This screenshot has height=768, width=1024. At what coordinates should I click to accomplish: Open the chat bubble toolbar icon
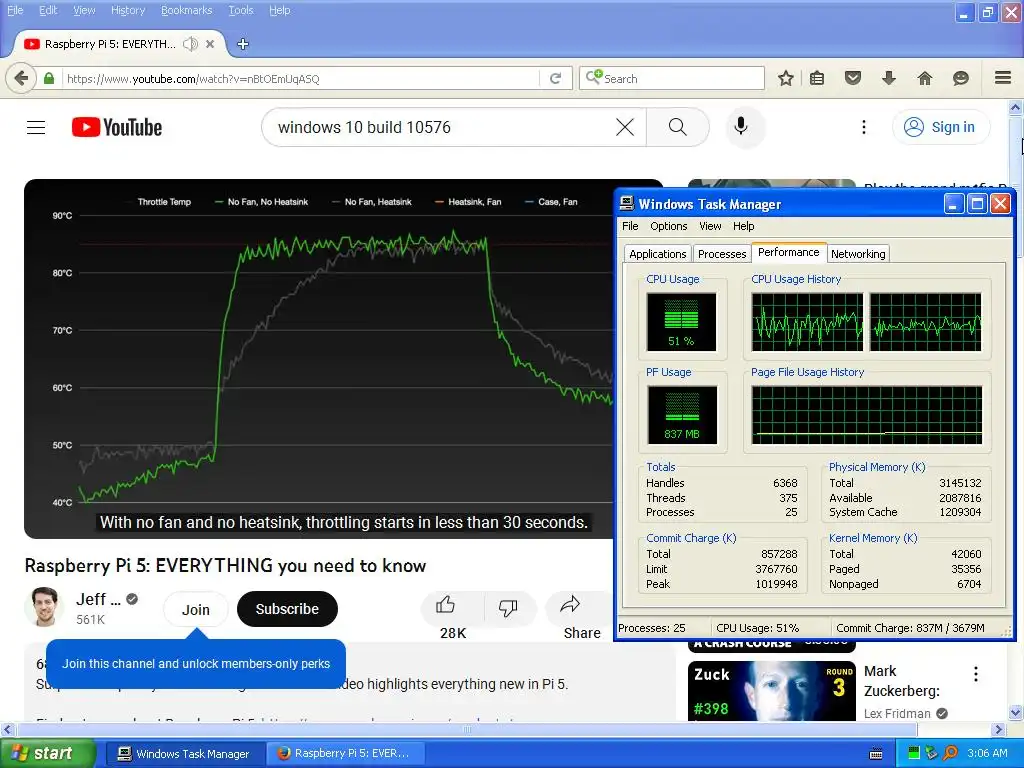click(x=961, y=78)
